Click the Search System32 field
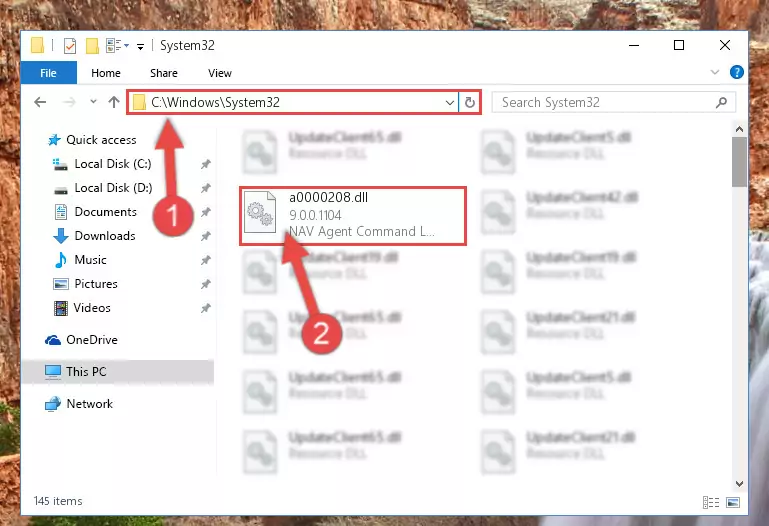Viewport: 769px width, 526px height. click(614, 102)
